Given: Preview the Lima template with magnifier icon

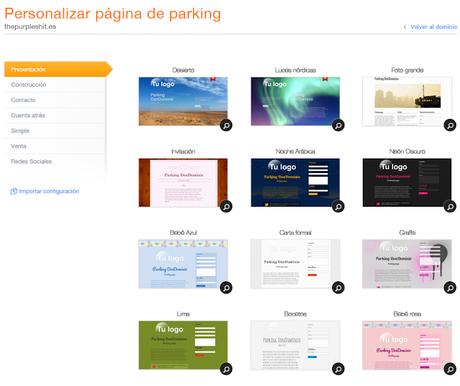Looking at the screenshot, I should (226, 369).
